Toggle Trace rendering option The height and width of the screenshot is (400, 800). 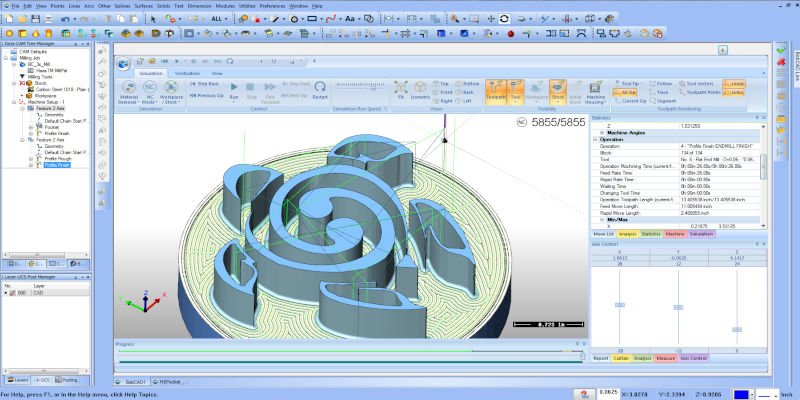tap(659, 92)
